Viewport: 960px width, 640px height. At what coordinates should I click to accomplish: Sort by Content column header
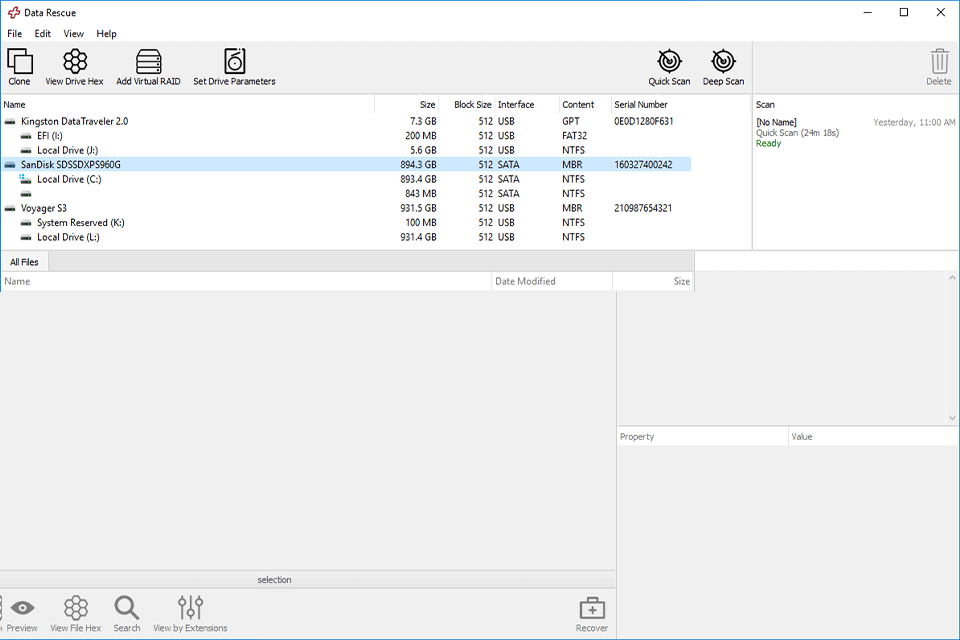tap(585, 105)
